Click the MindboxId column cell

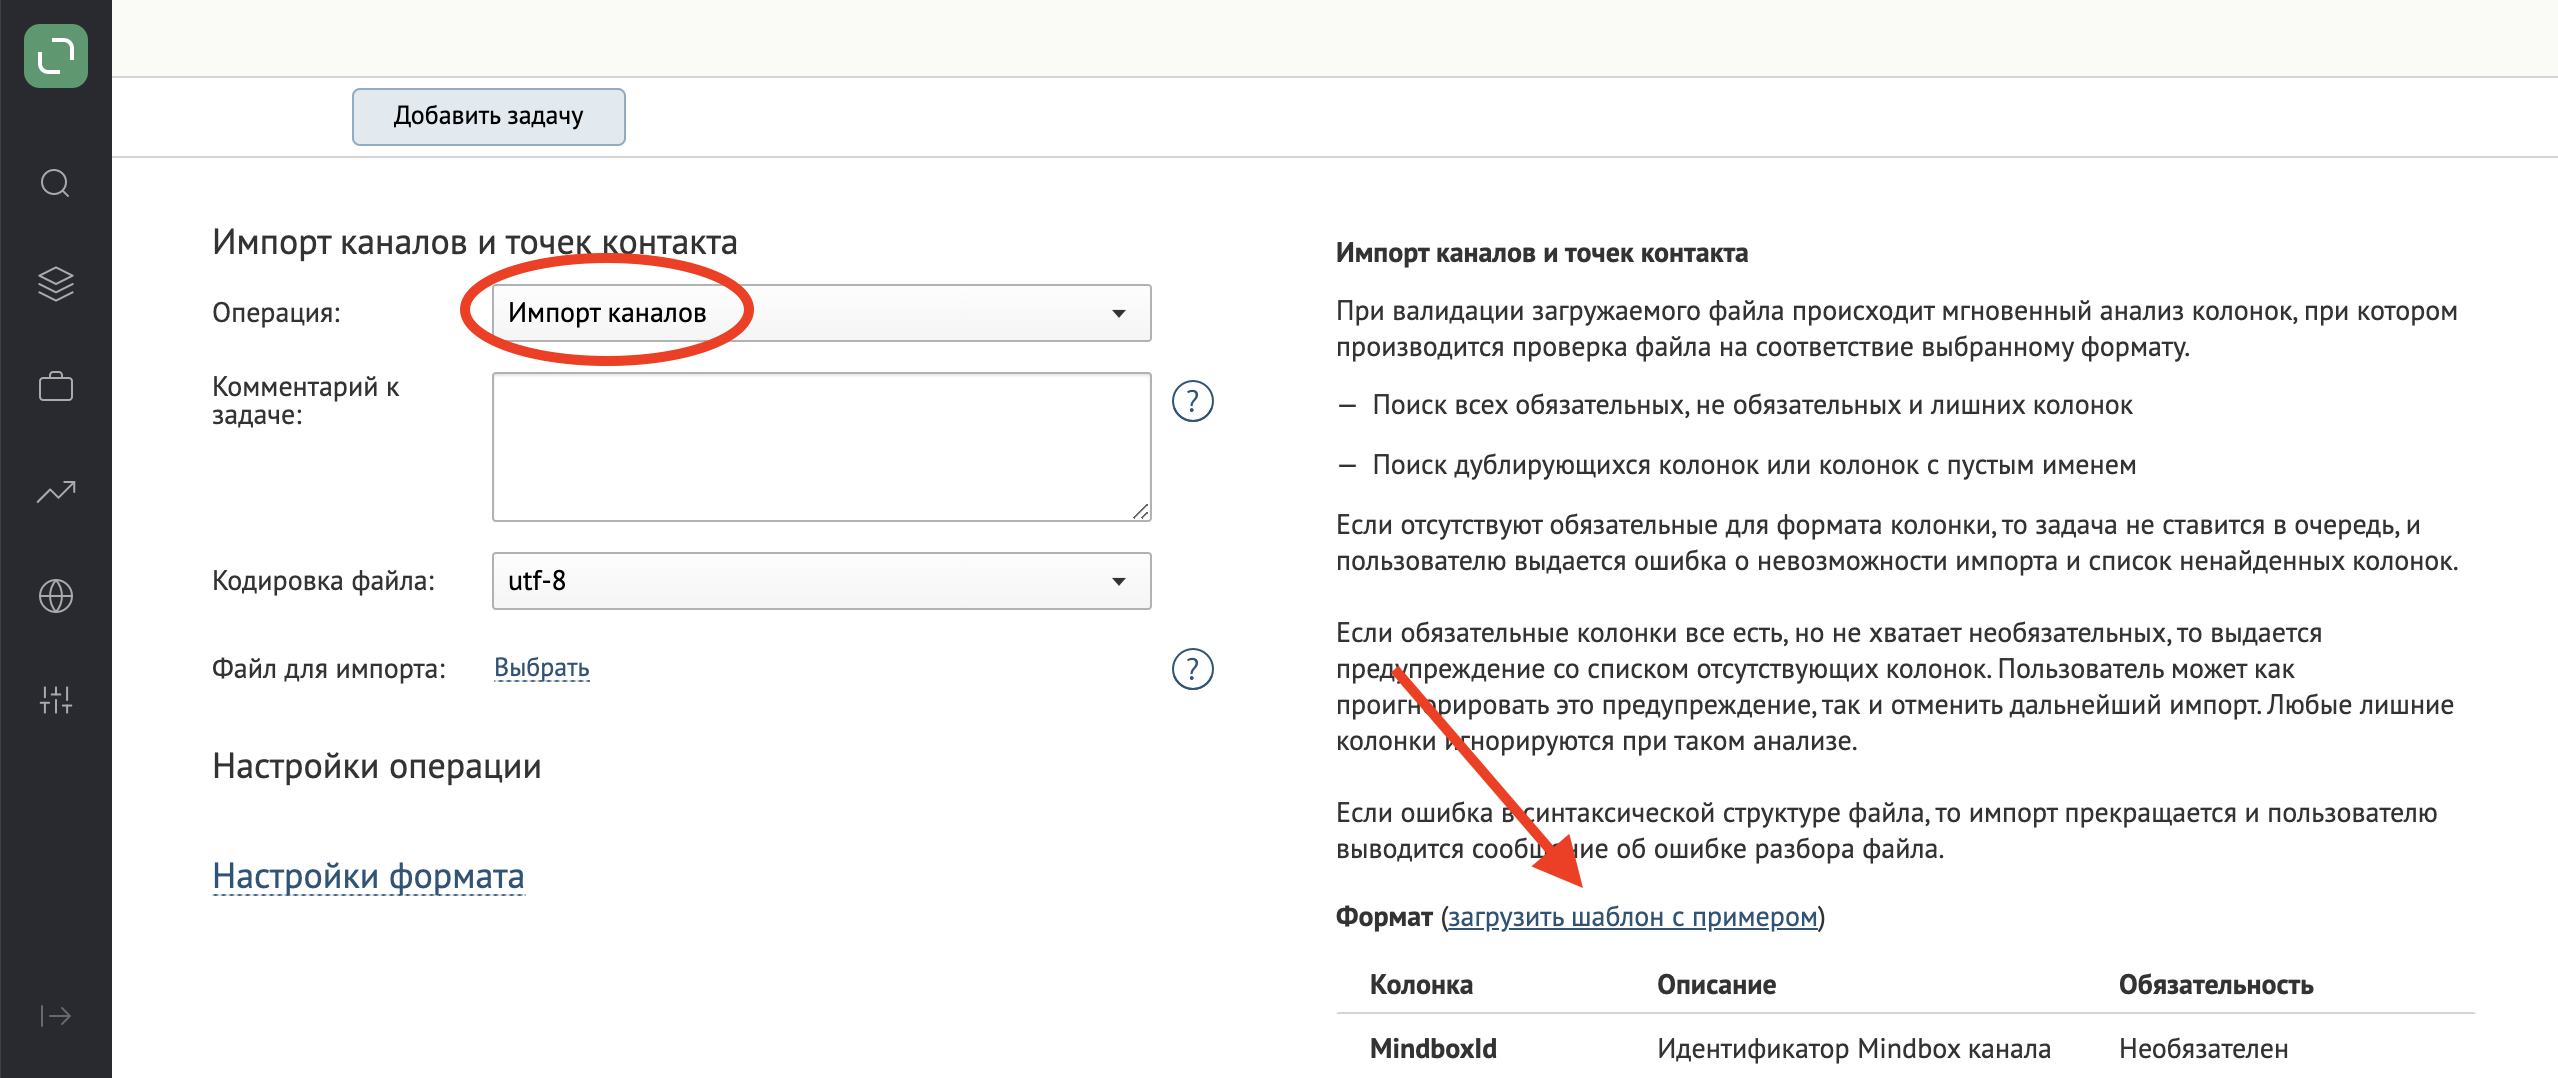click(1433, 1049)
